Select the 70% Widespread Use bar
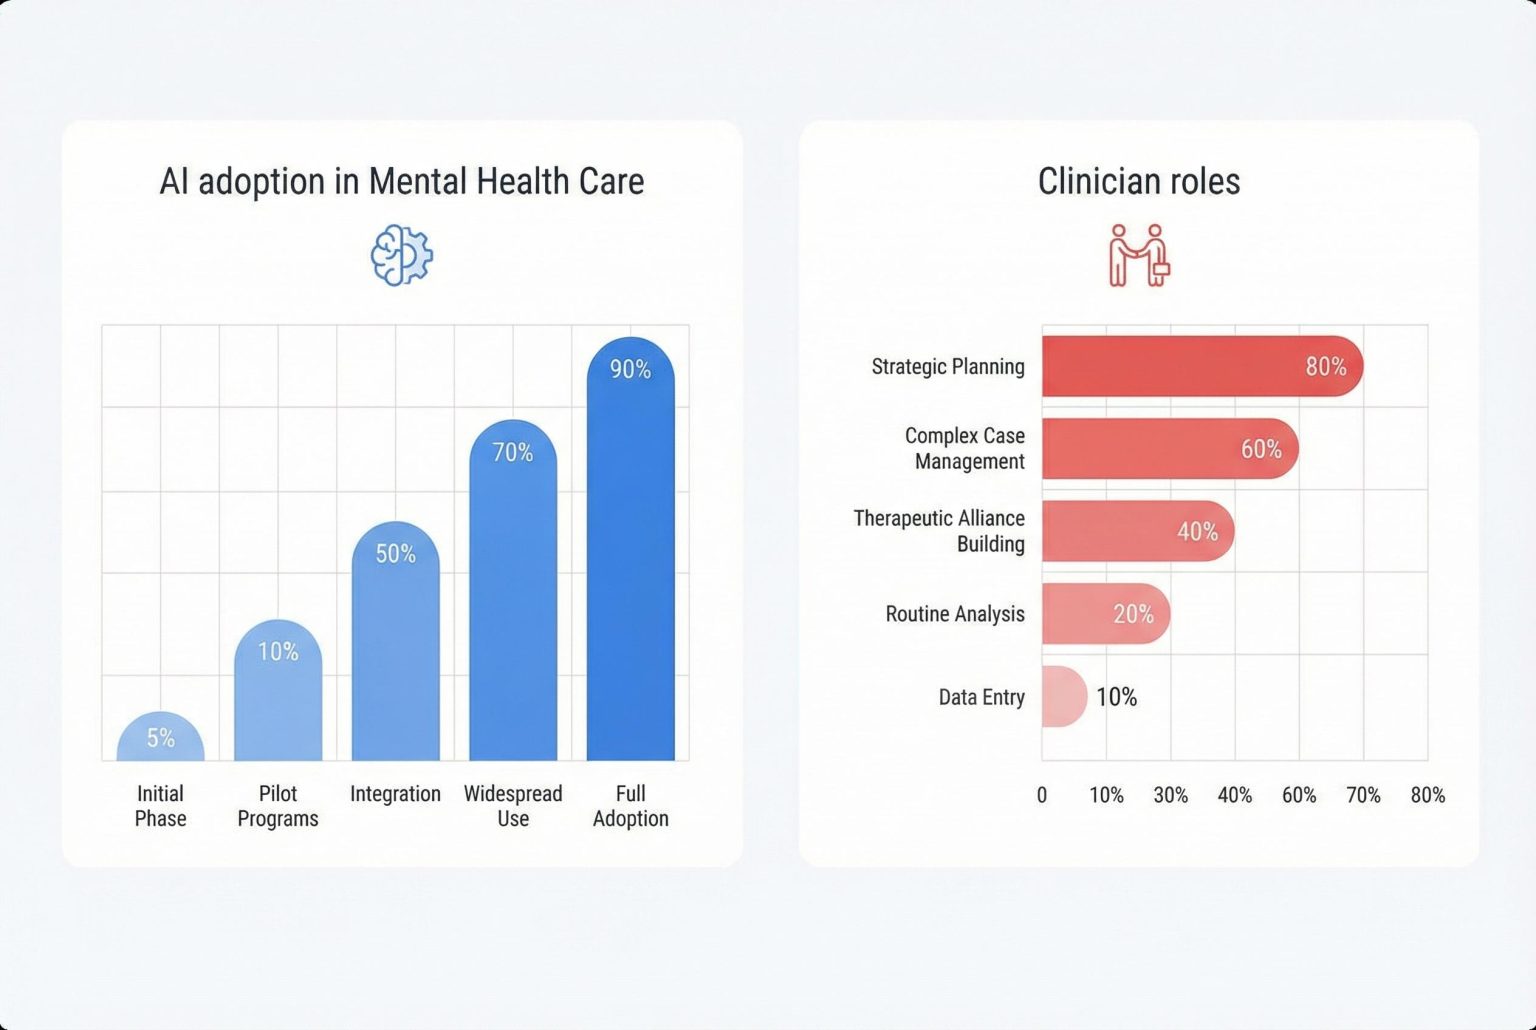 coord(512,600)
